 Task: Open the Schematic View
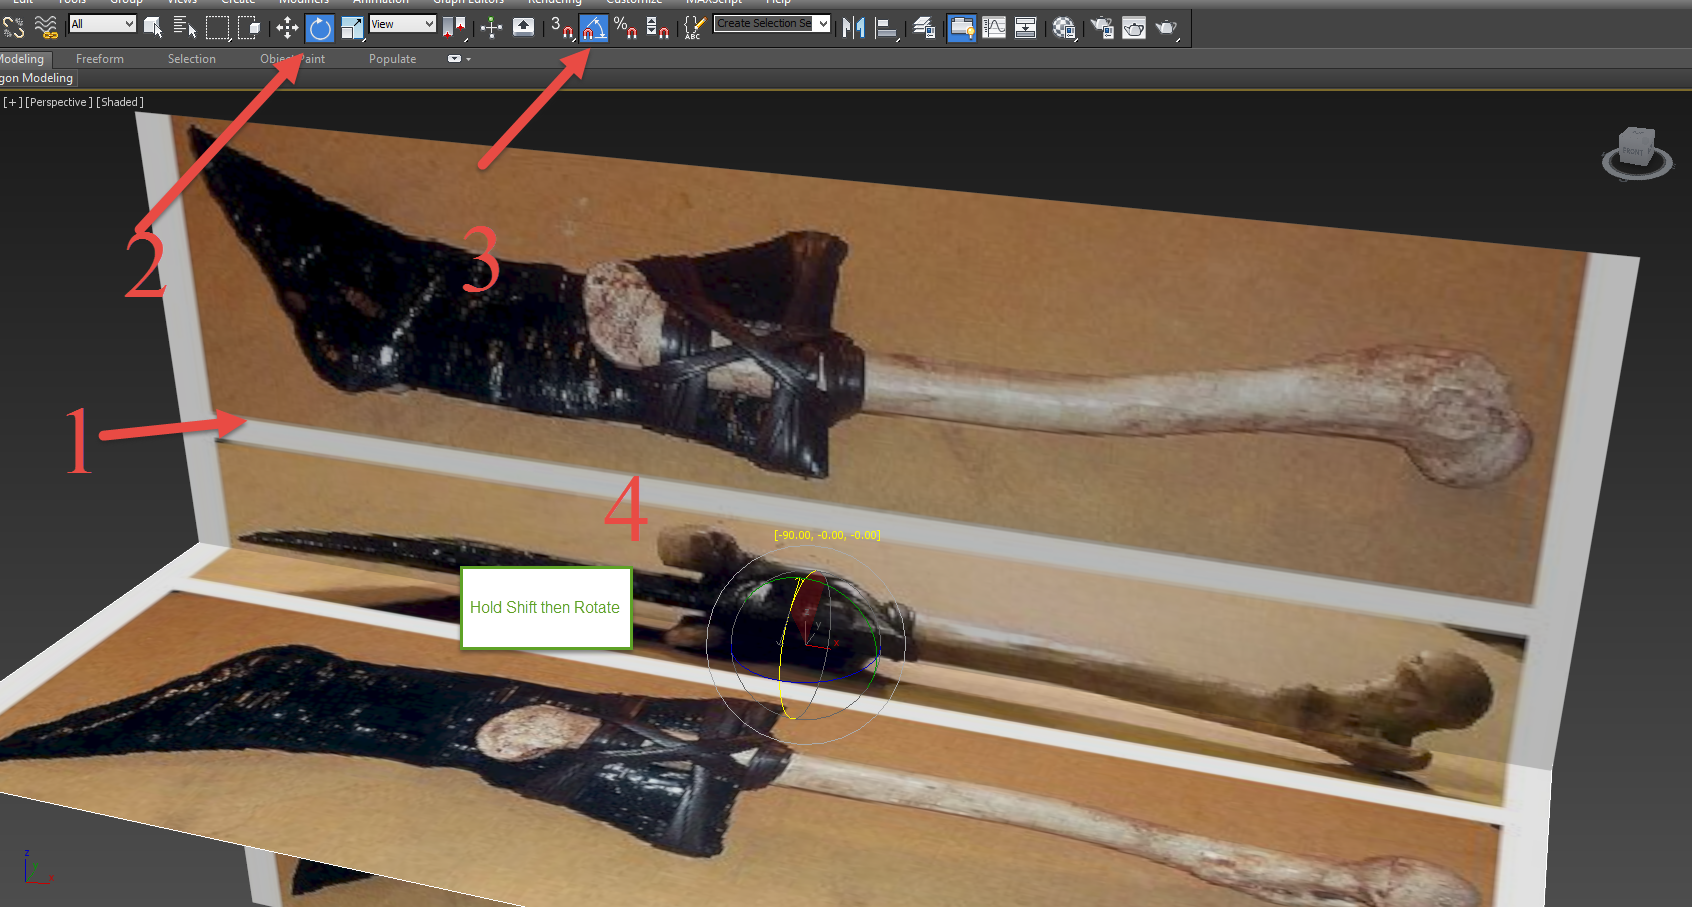1026,27
